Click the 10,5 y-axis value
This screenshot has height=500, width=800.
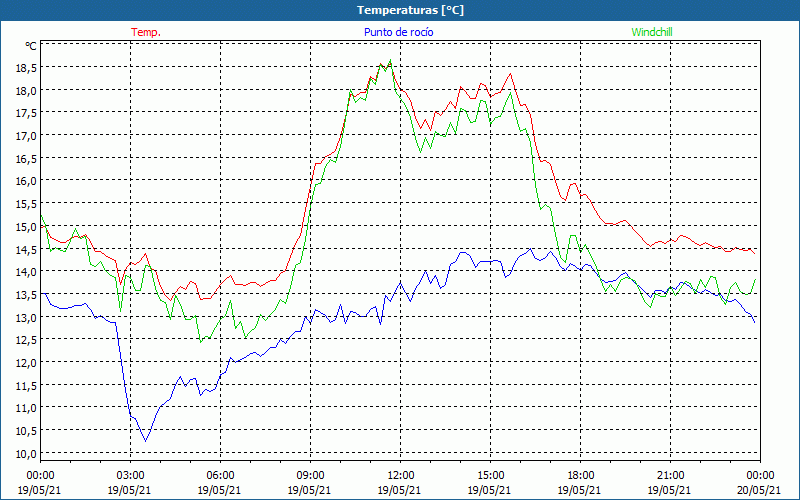[x=27, y=430]
